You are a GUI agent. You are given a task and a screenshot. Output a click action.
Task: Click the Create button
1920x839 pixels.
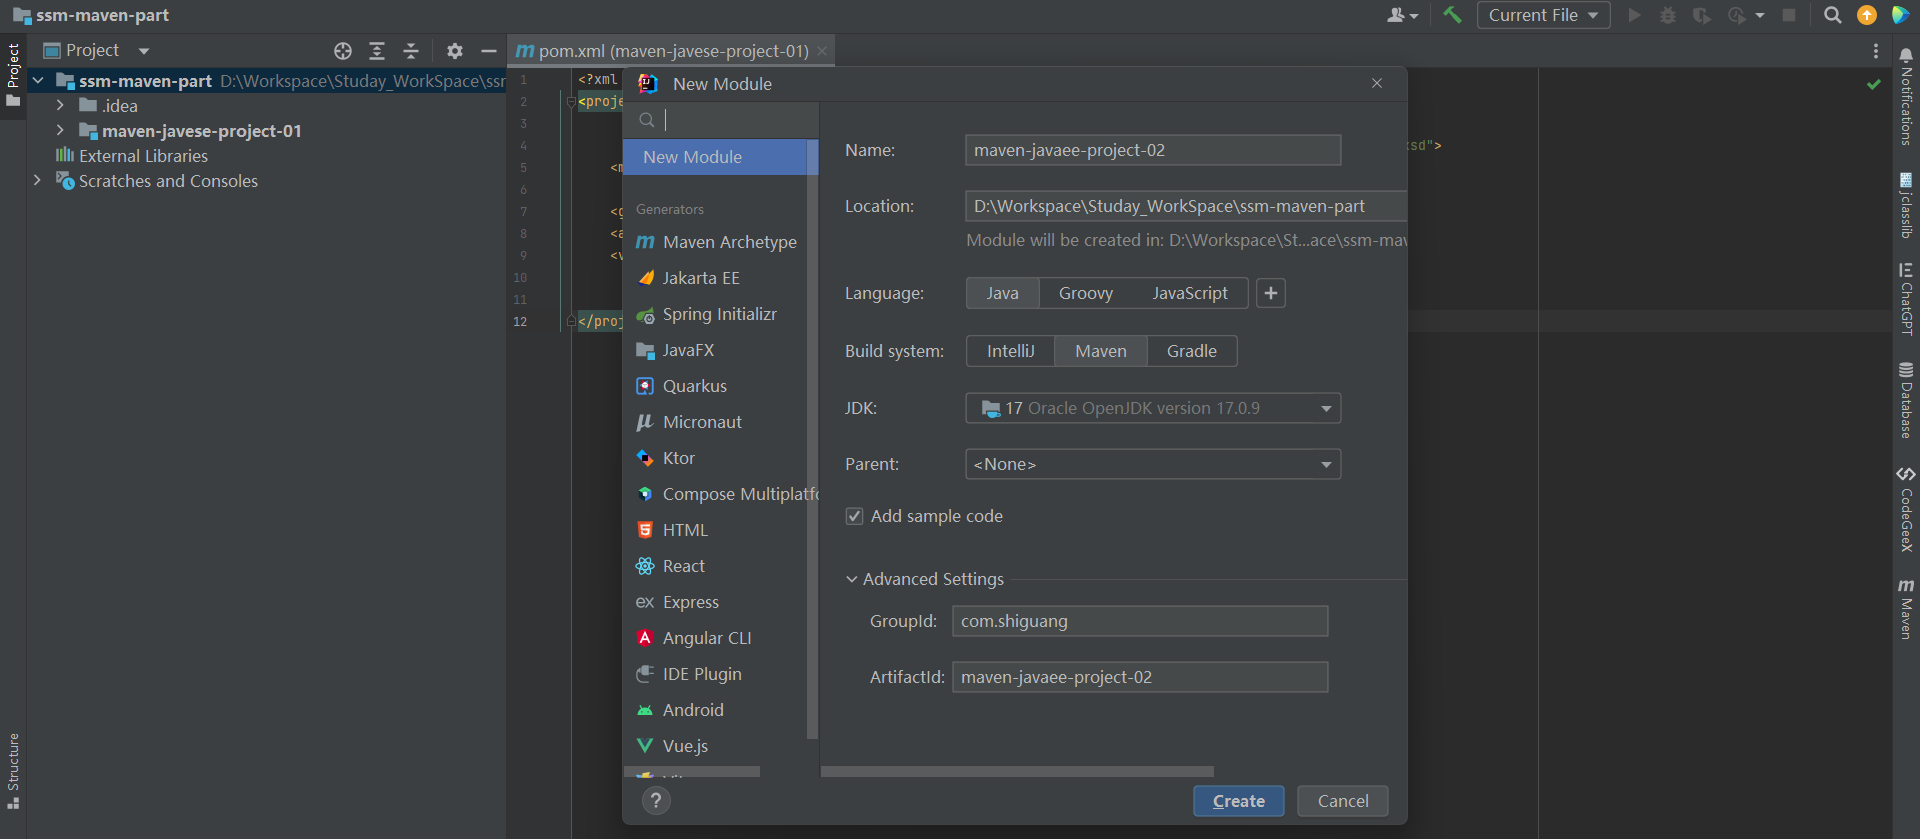1238,801
